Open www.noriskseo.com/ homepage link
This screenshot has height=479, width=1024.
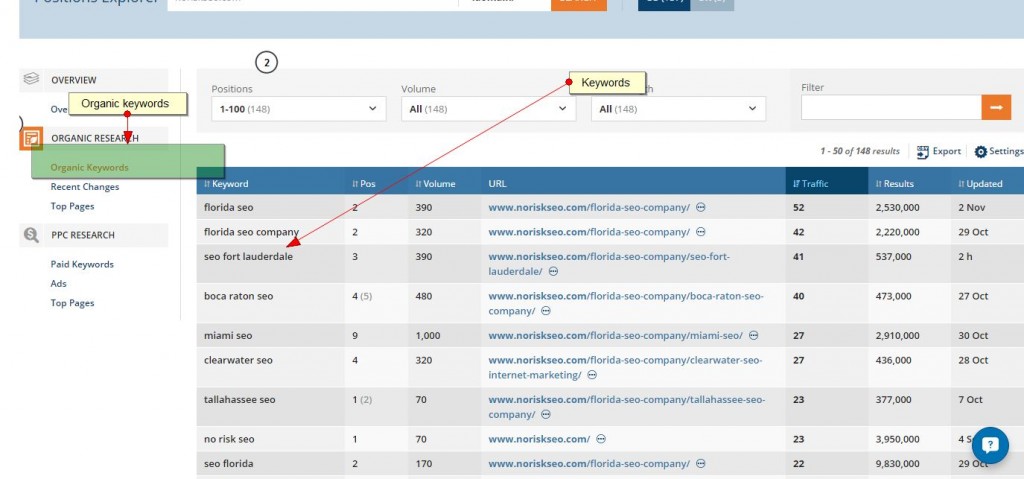[539, 439]
